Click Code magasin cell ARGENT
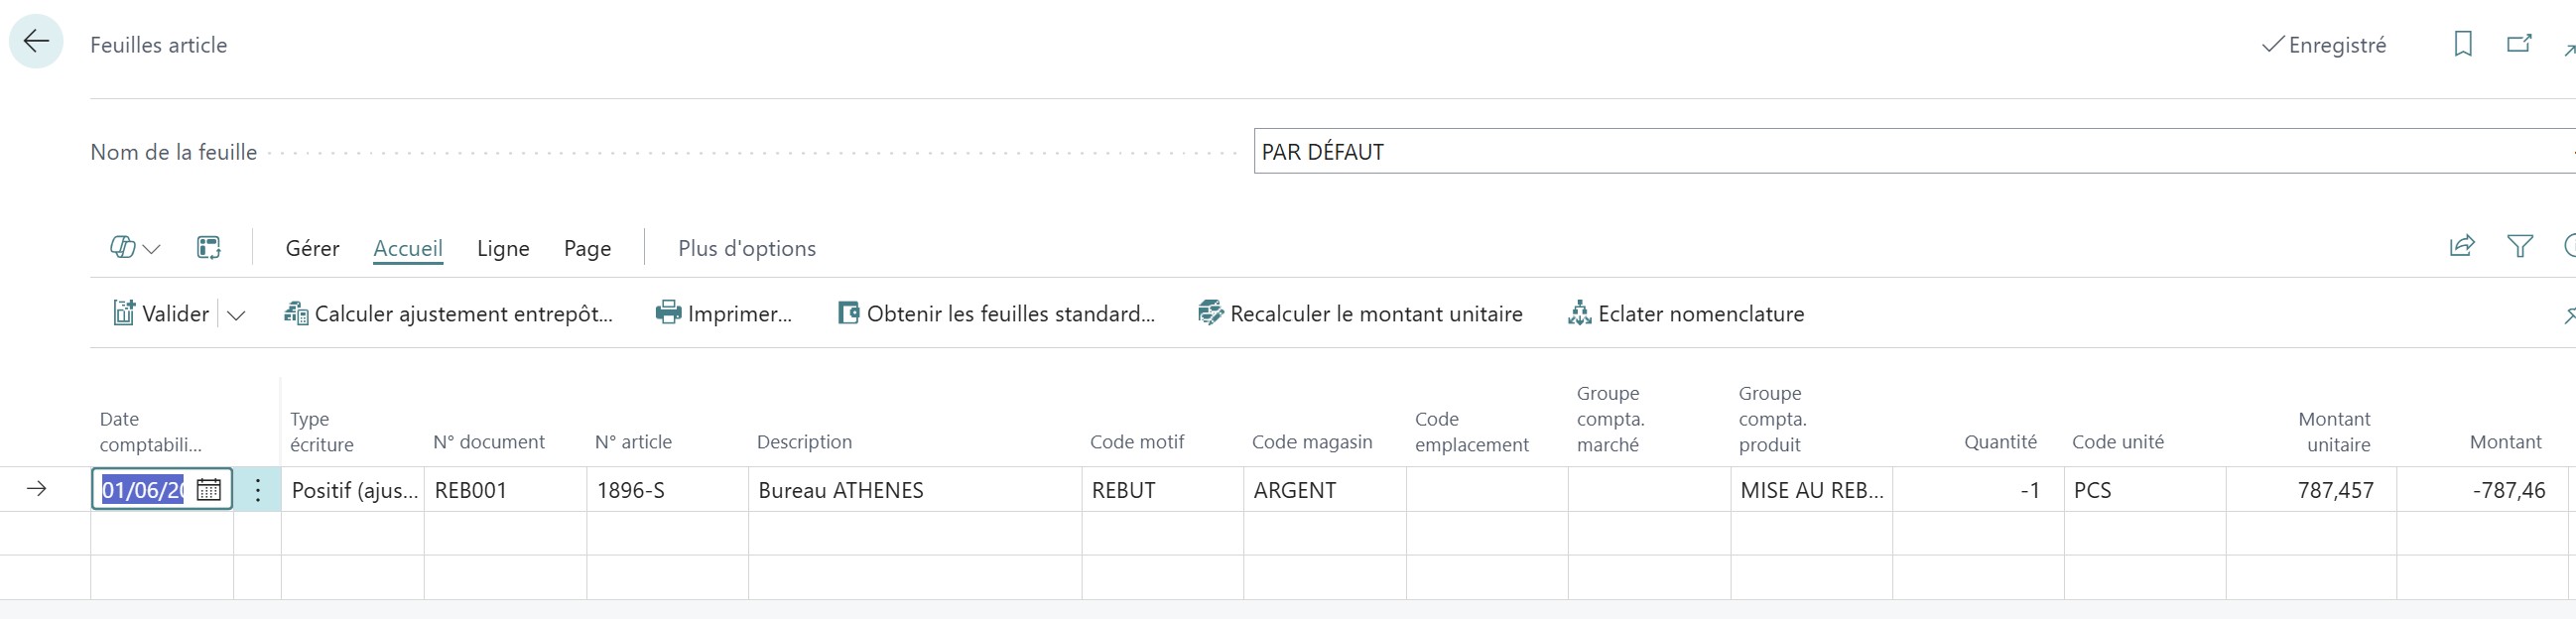This screenshot has height=619, width=2576. click(x=1325, y=490)
